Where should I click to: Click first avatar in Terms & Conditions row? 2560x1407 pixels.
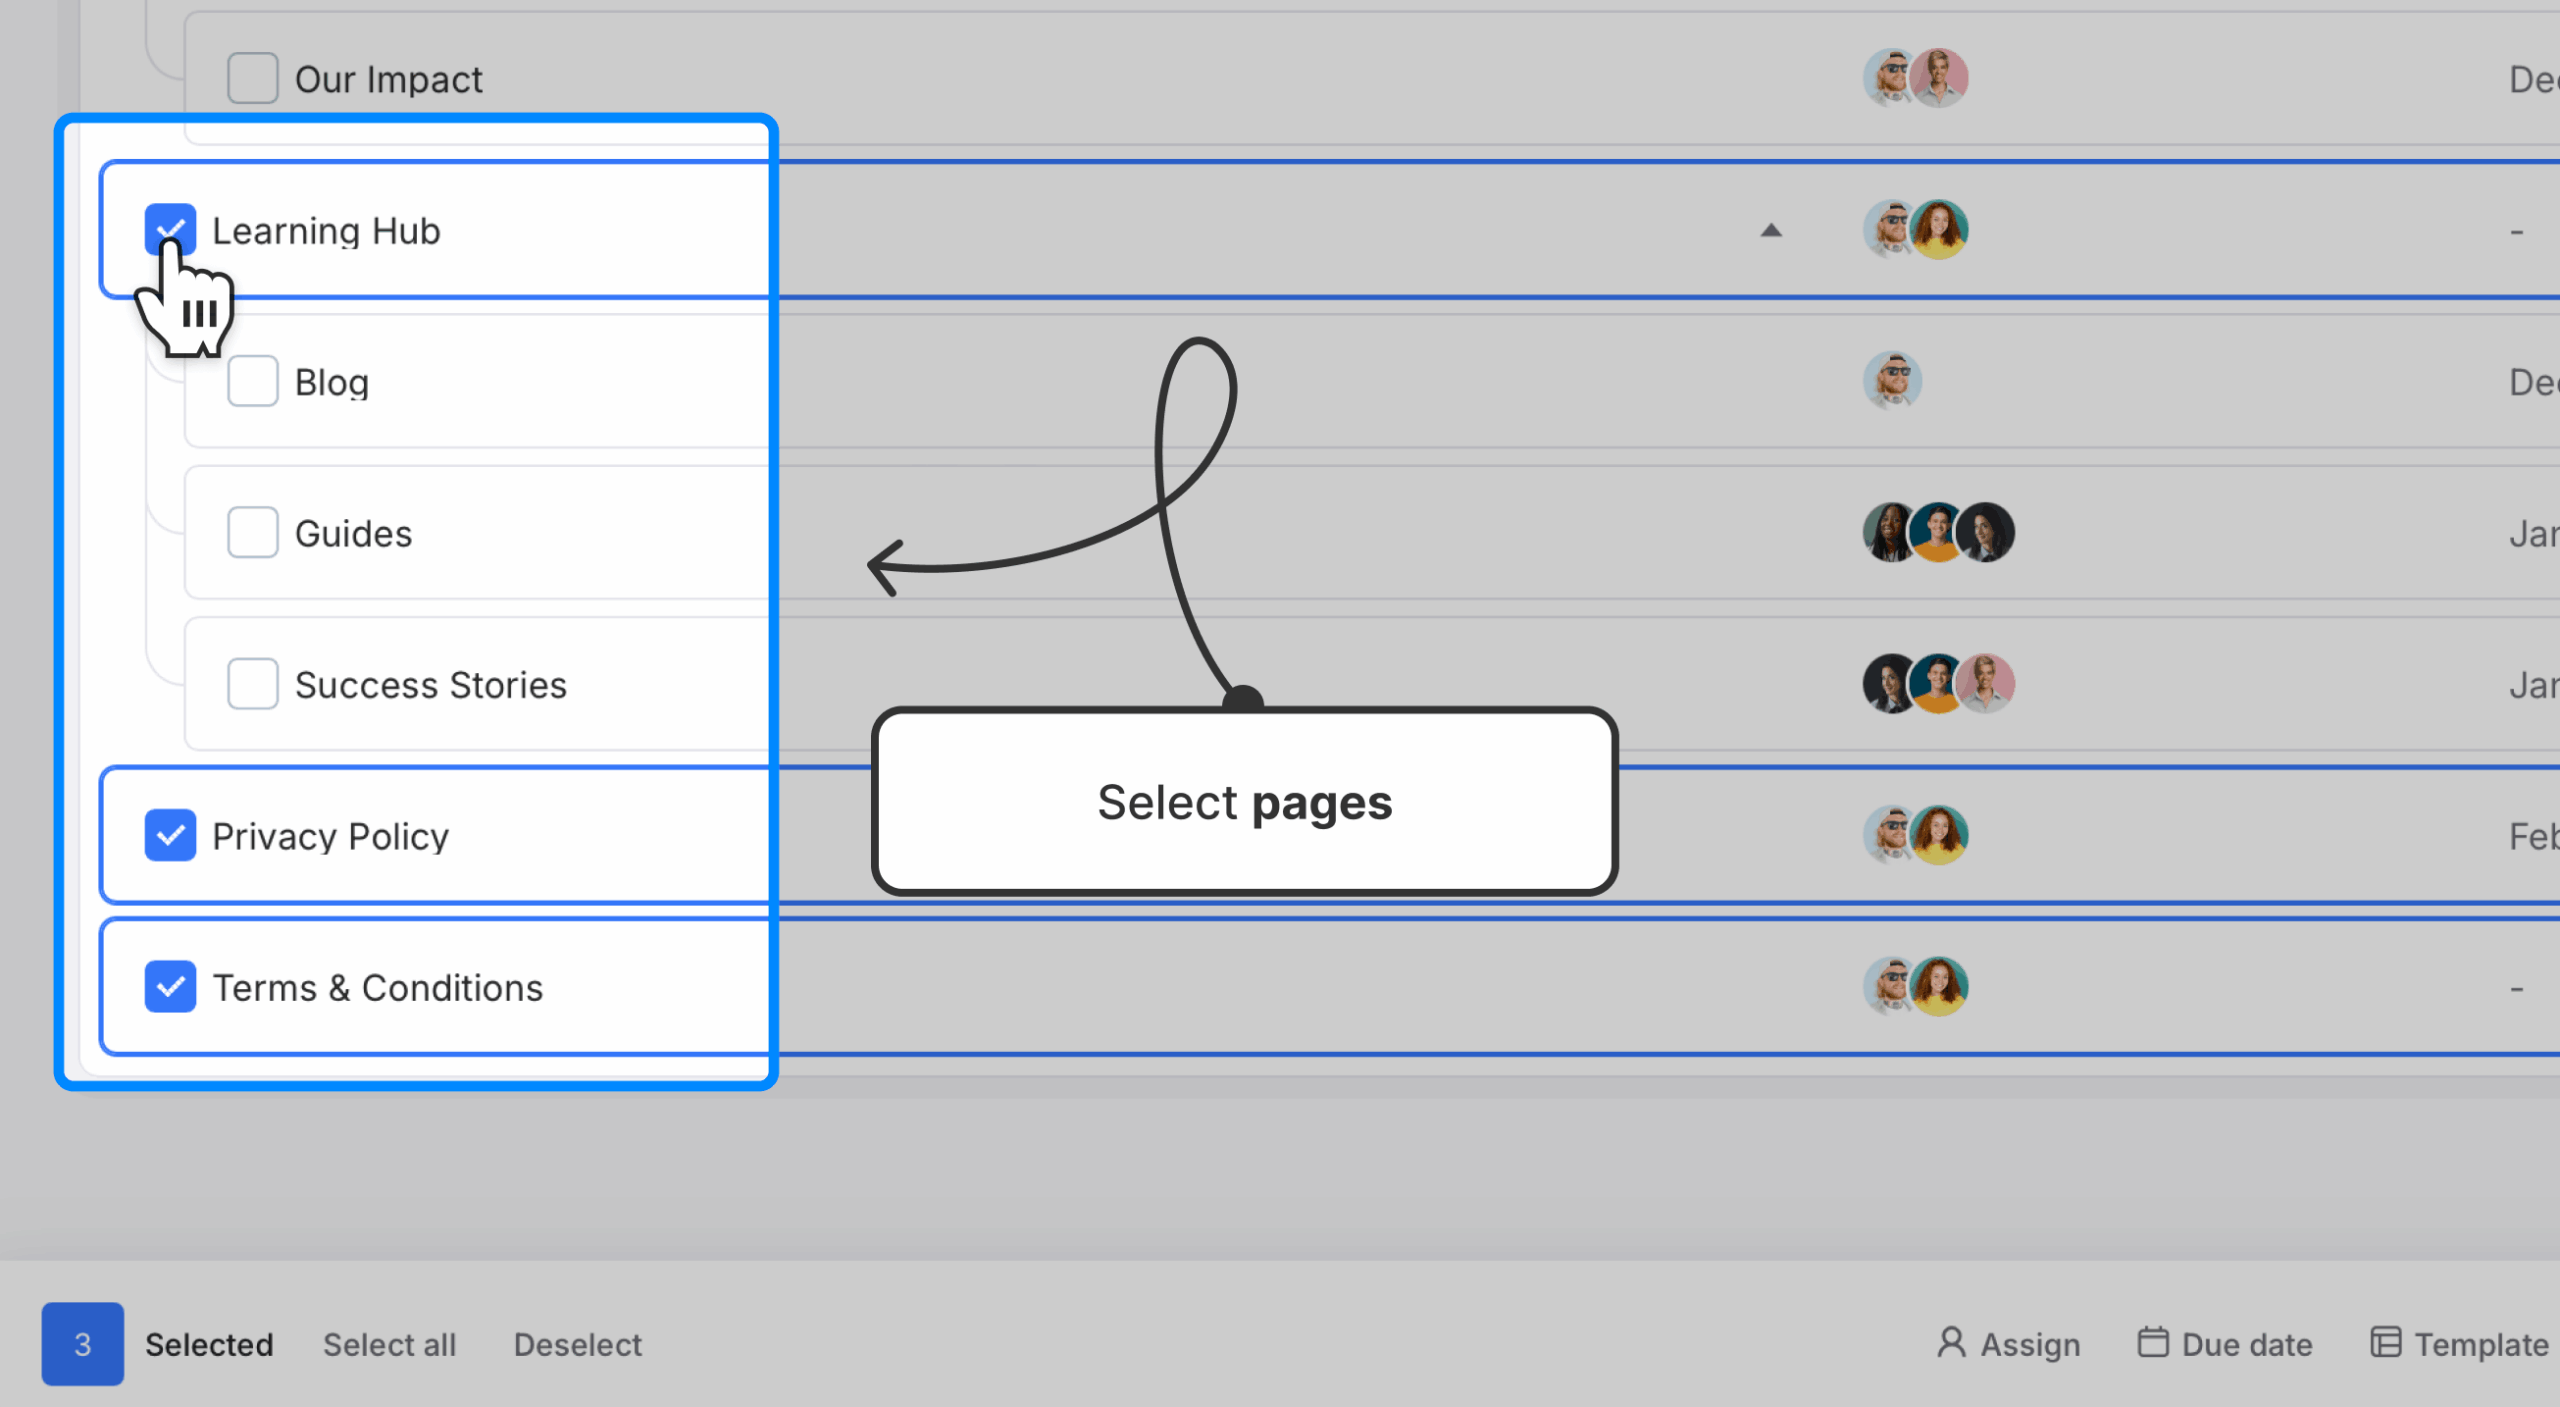1889,987
